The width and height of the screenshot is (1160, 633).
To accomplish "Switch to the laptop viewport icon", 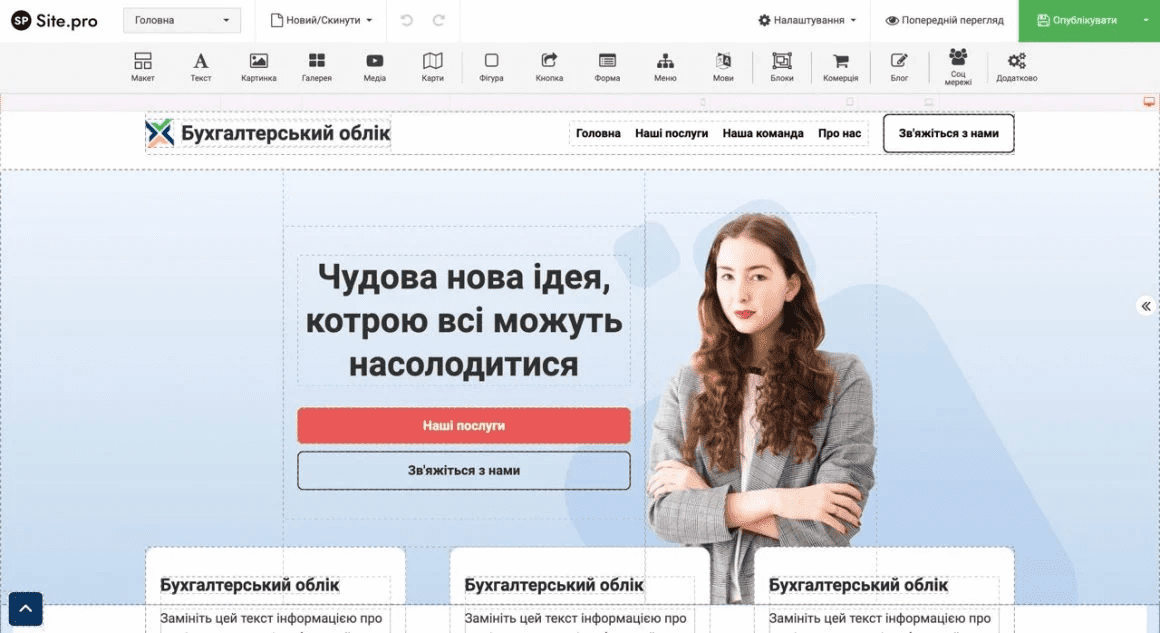I will point(929,102).
